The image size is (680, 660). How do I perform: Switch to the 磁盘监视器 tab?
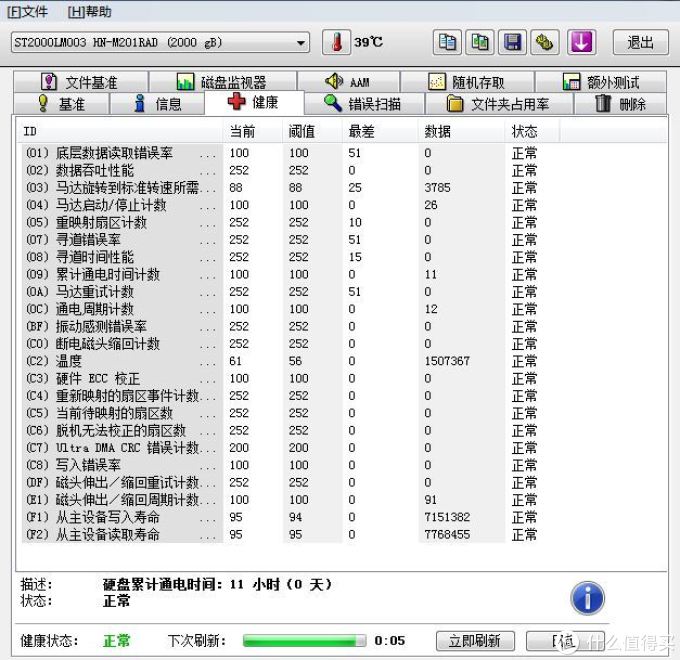222,82
